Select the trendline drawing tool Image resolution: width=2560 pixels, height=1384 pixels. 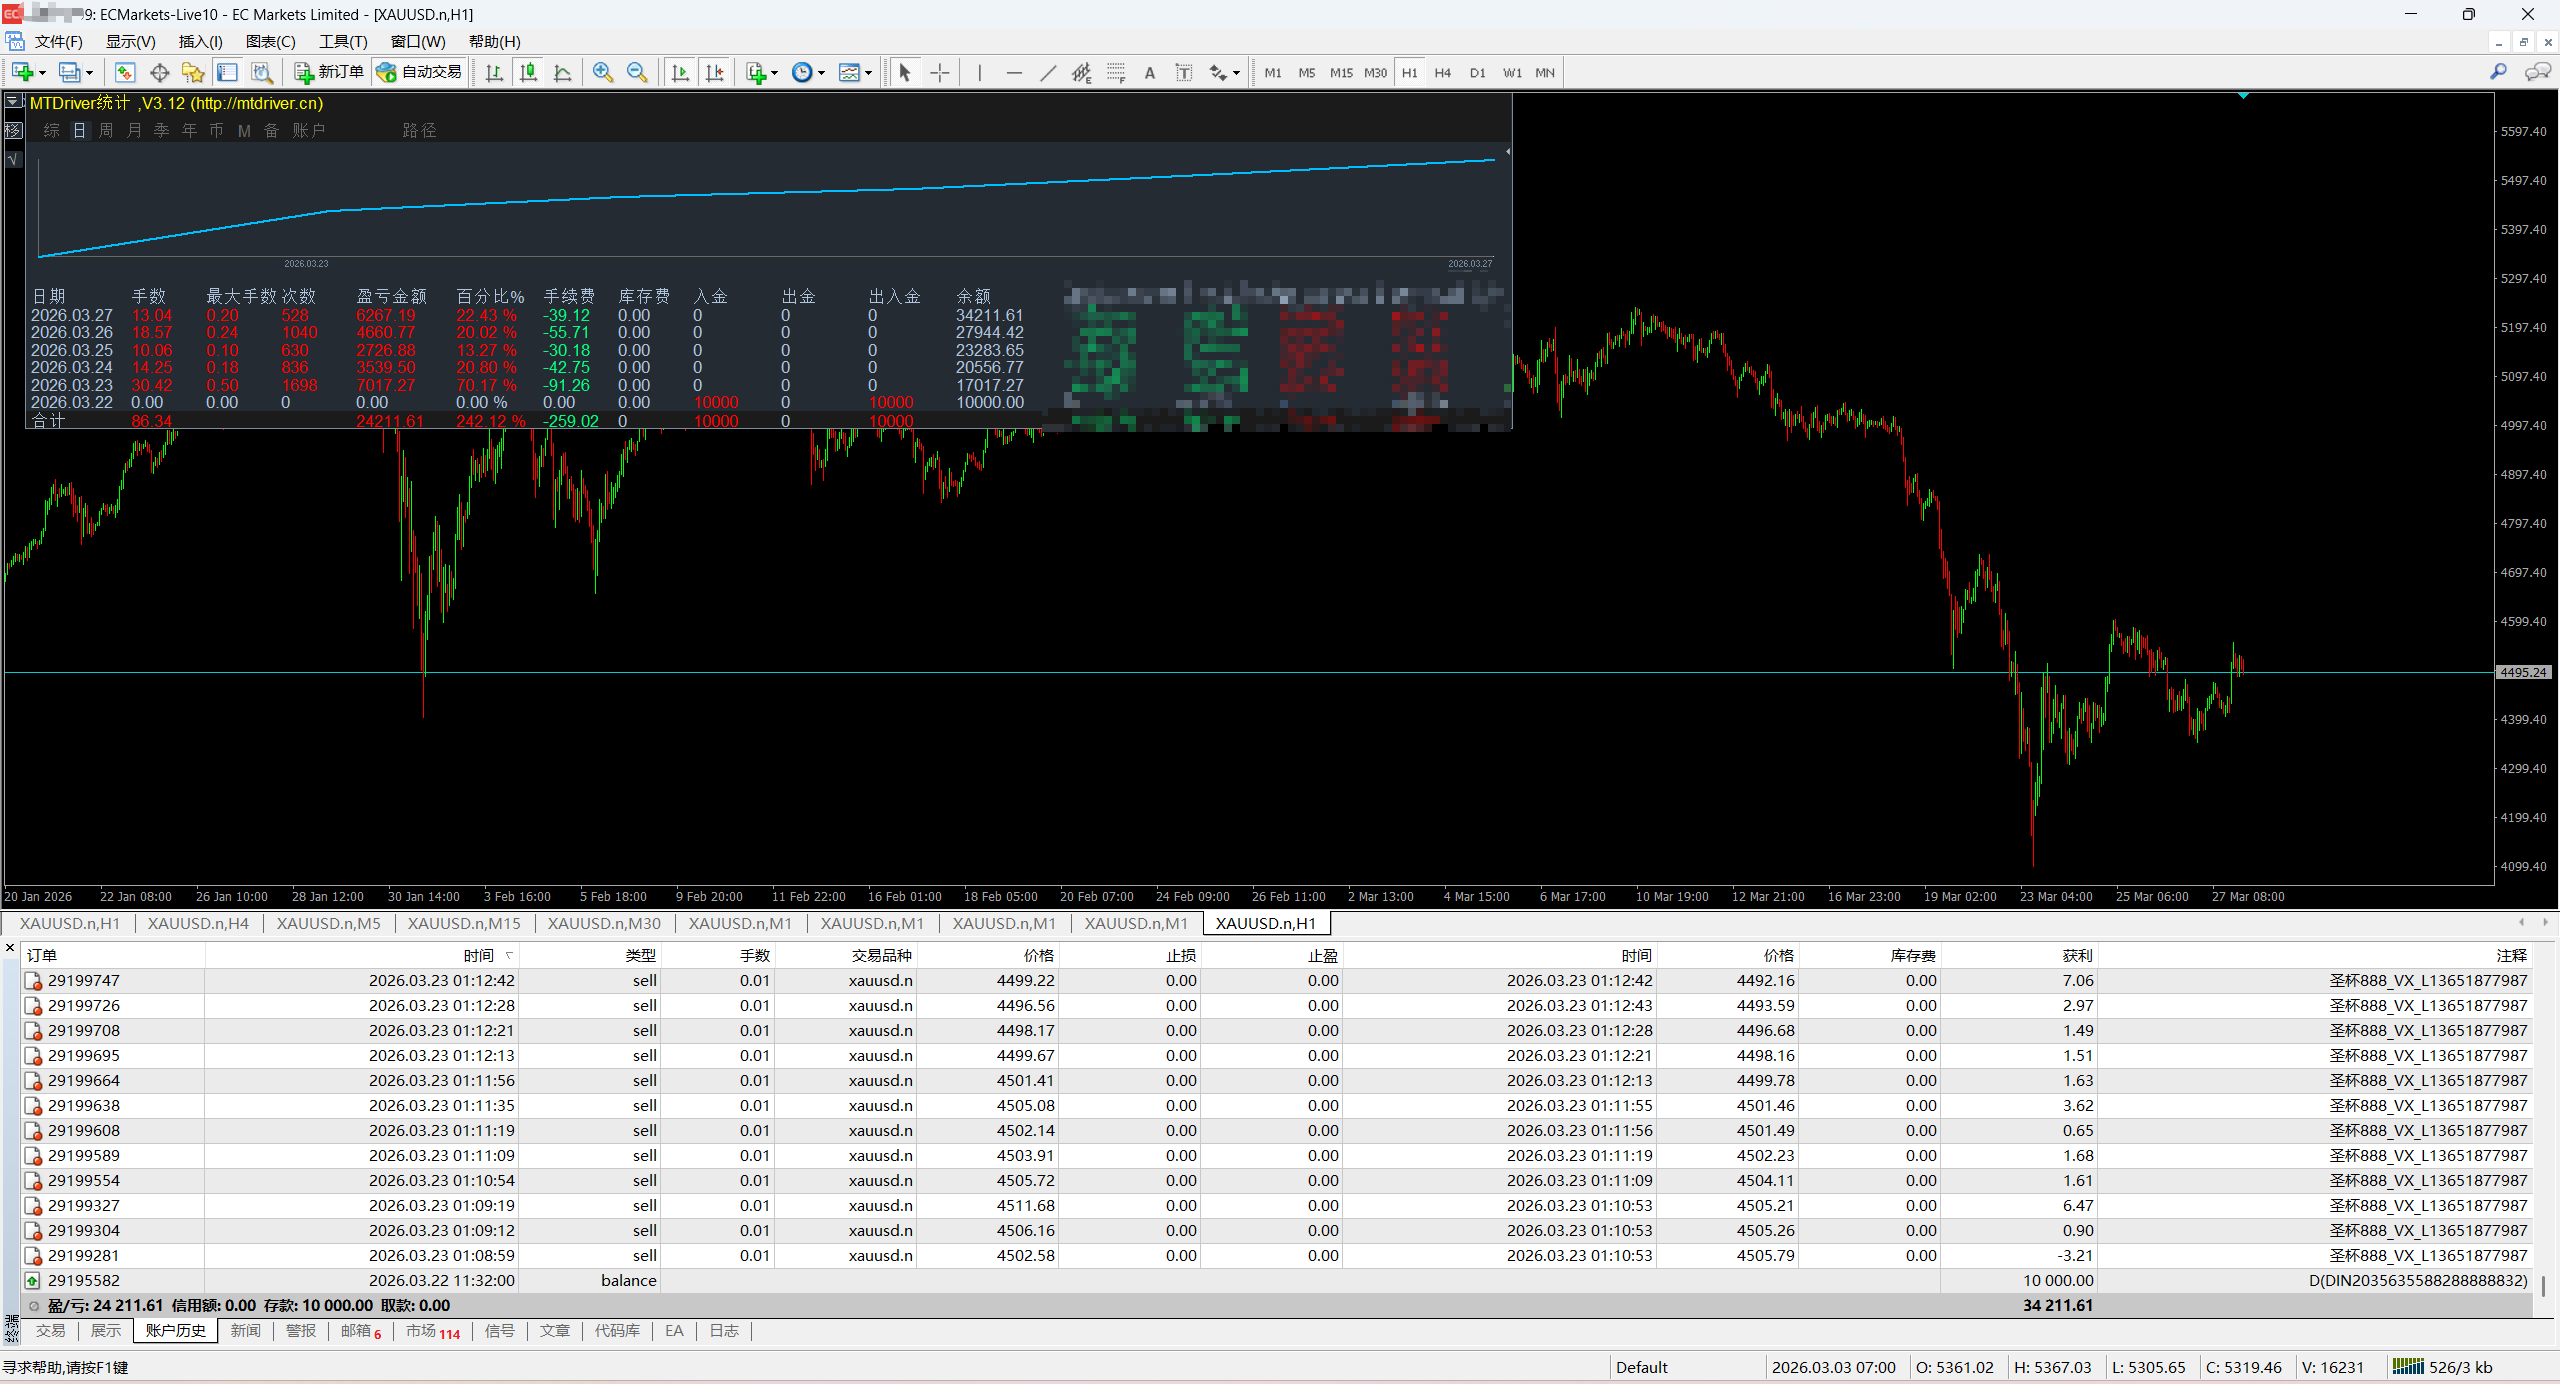pyautogui.click(x=1047, y=72)
